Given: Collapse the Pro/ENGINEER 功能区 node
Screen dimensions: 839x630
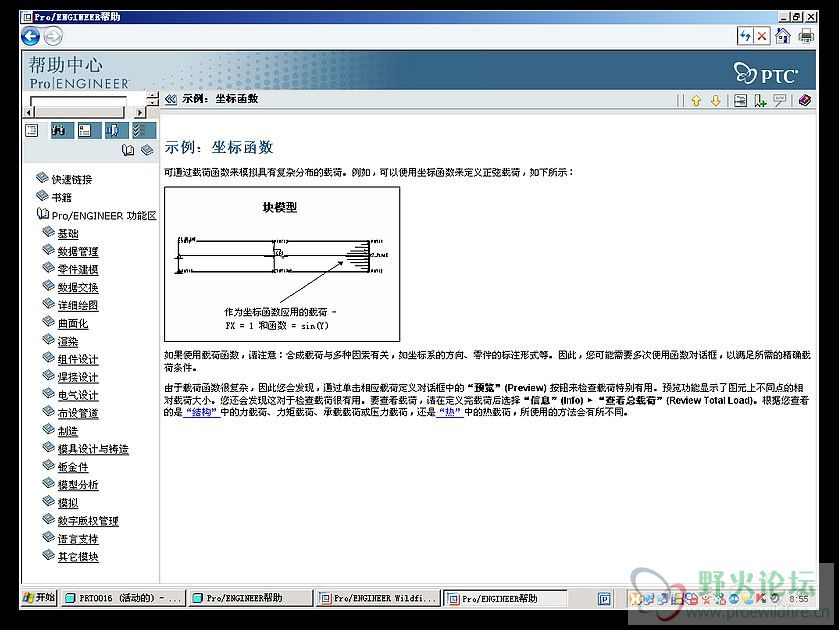Looking at the screenshot, I should 42,214.
